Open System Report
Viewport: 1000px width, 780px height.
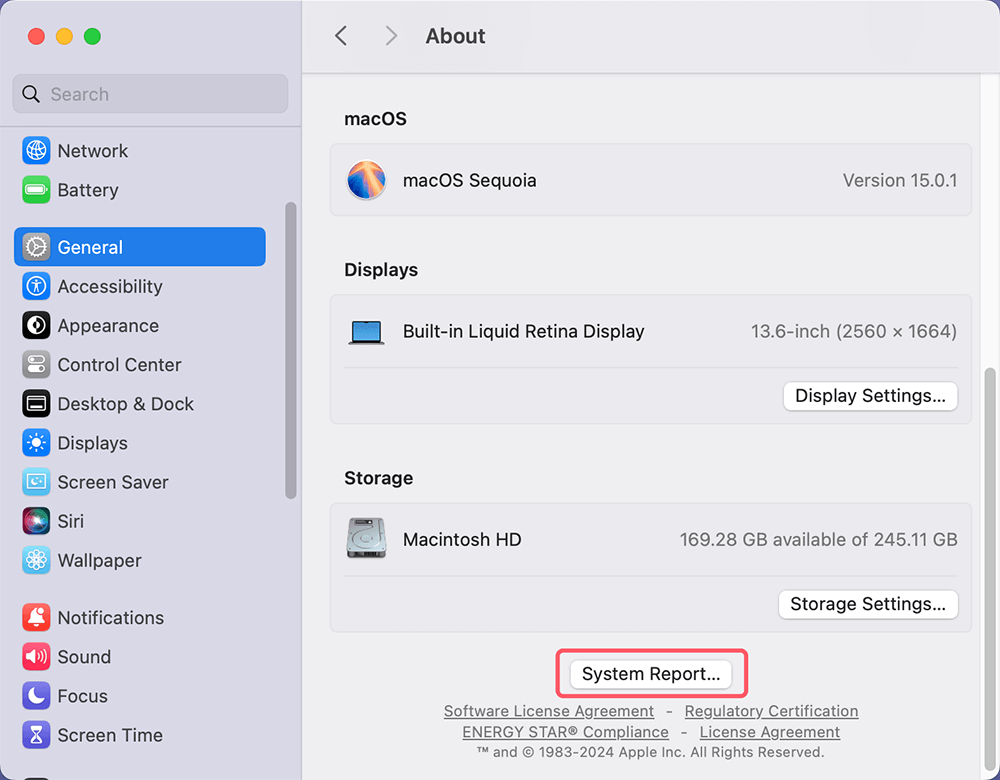650,673
